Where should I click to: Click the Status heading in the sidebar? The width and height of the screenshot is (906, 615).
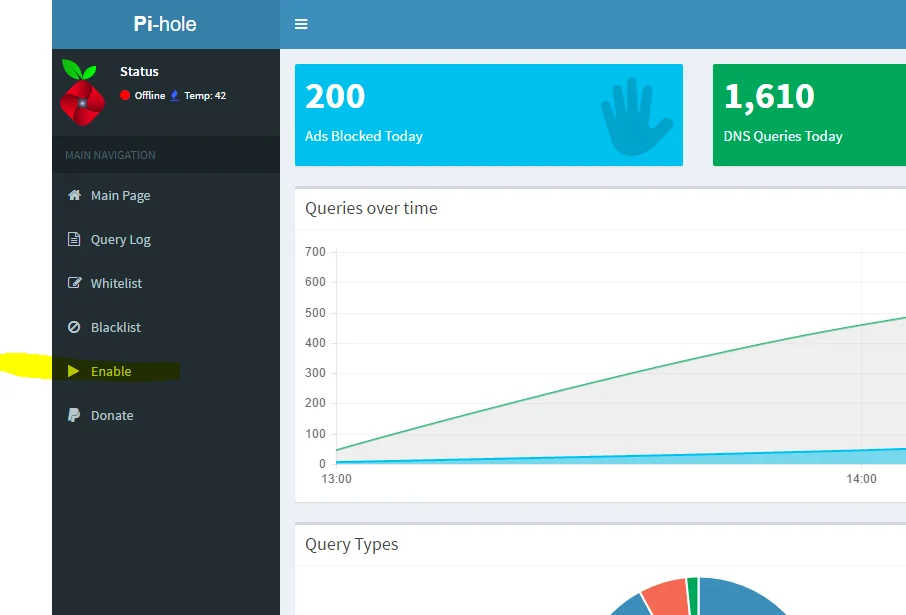coord(139,71)
